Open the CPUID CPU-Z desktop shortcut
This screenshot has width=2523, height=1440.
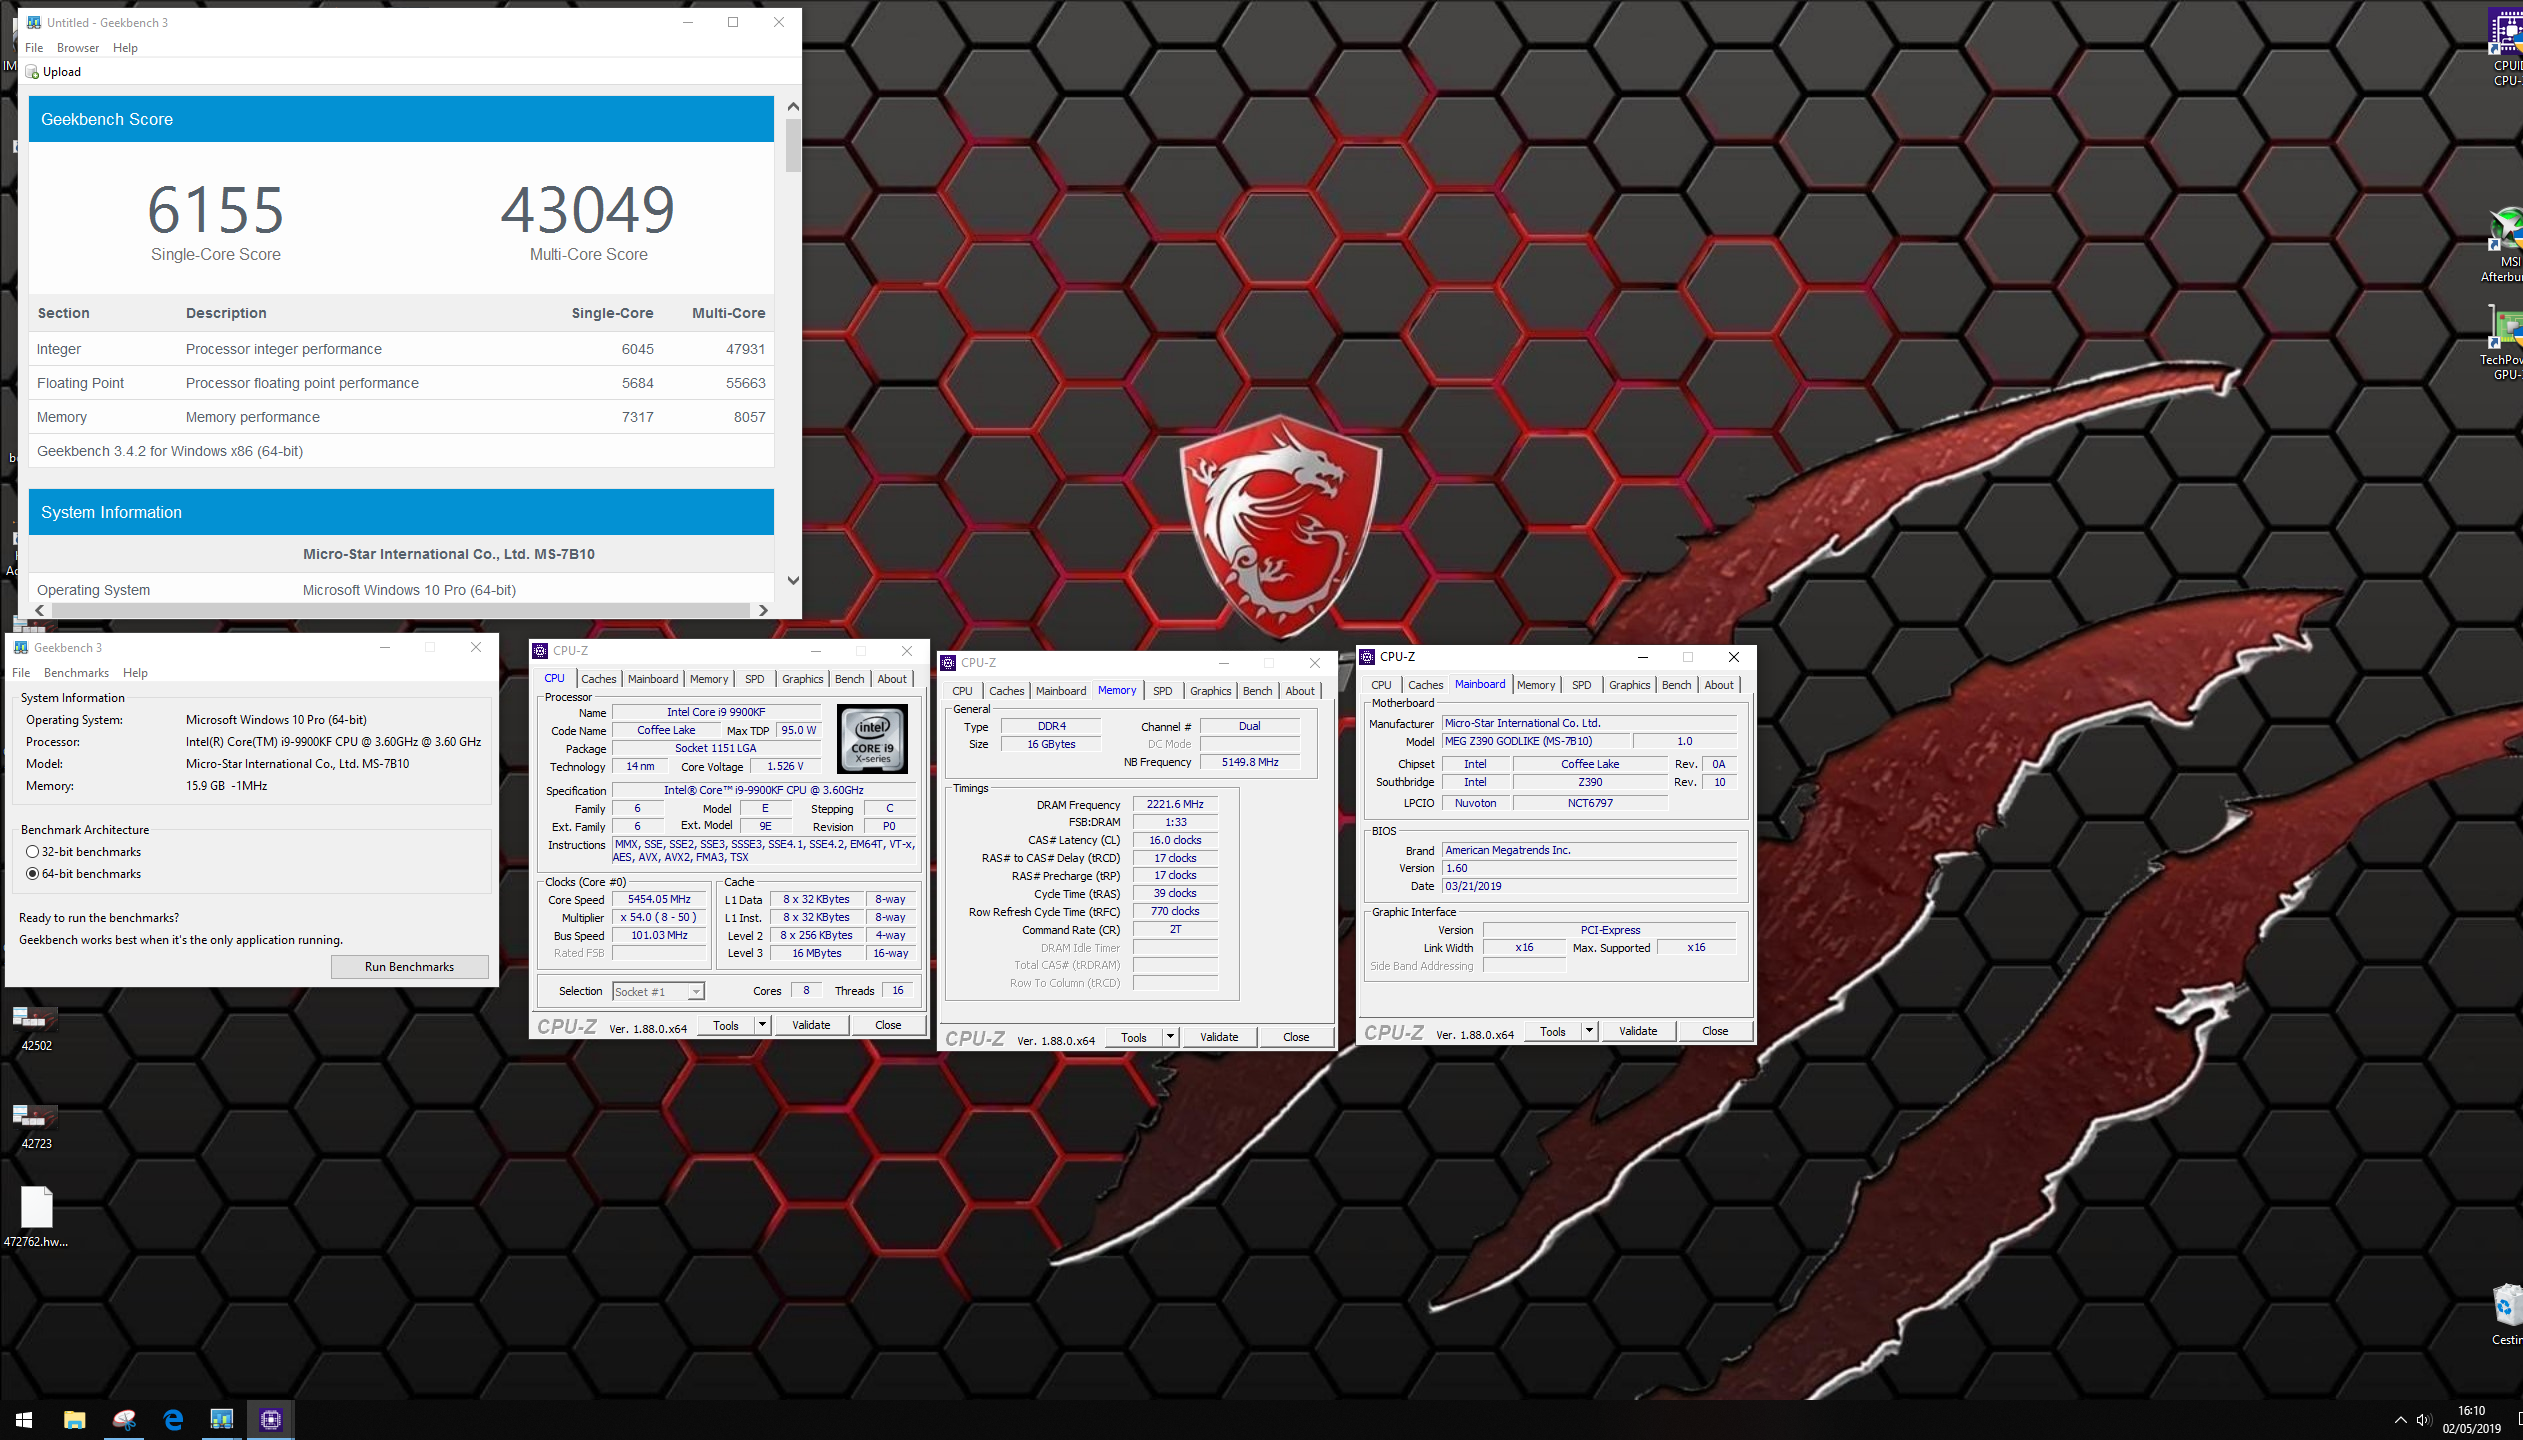tap(2506, 48)
